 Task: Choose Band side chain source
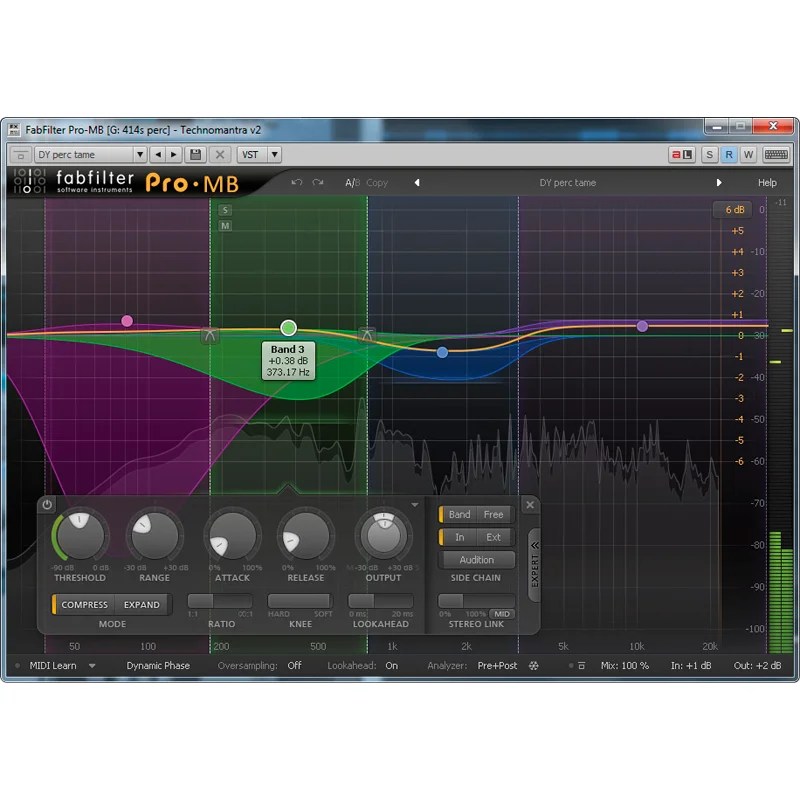point(458,514)
